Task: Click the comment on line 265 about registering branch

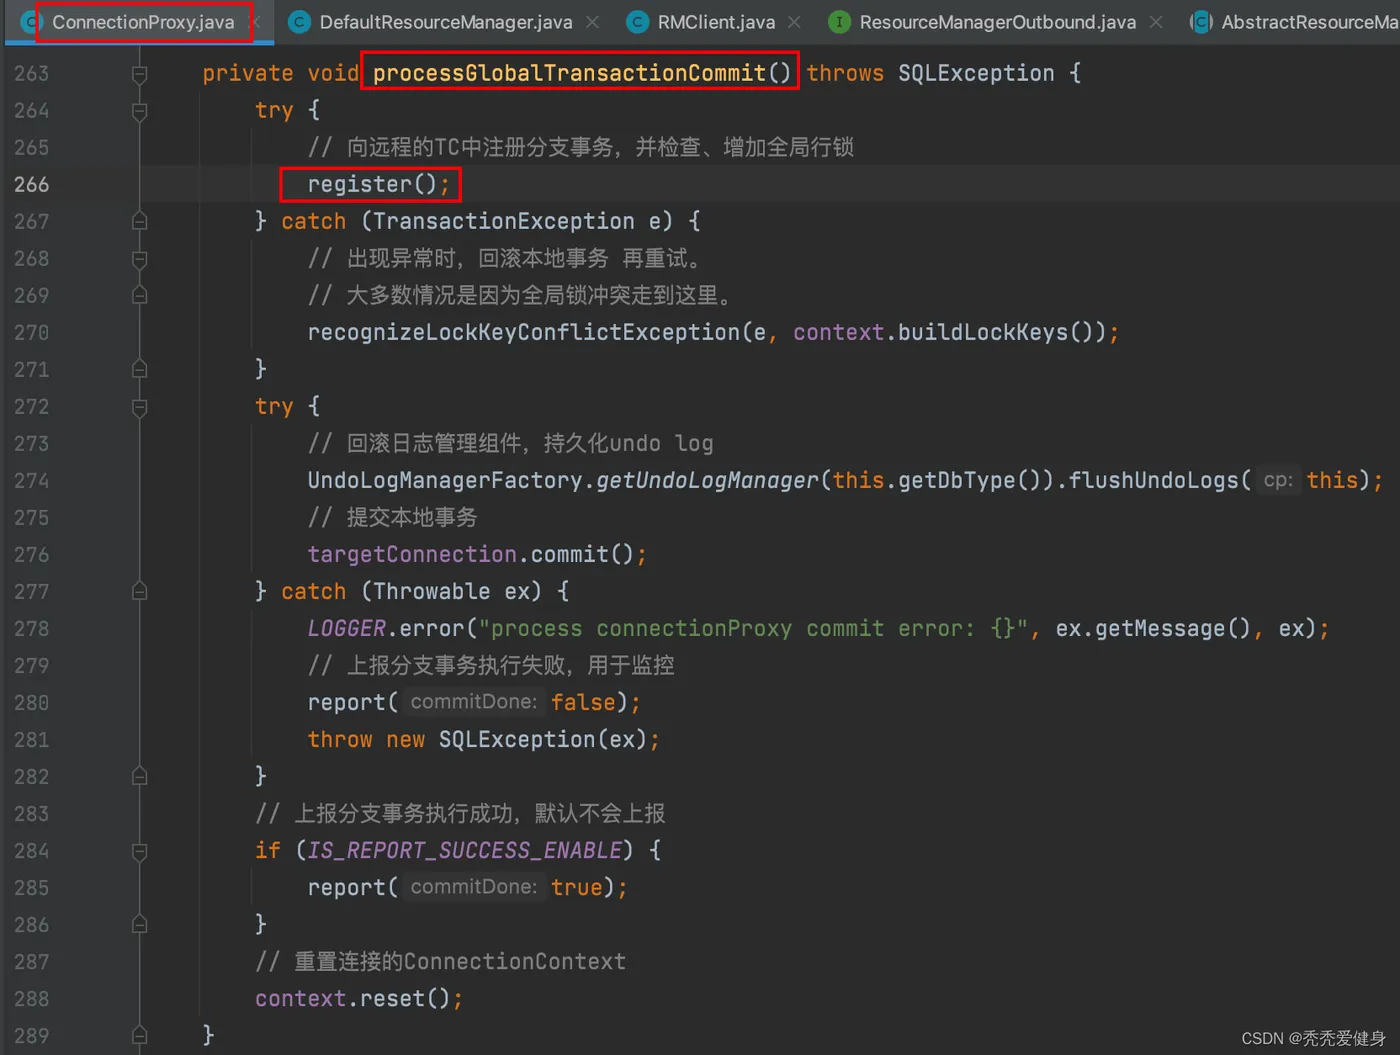Action: click(x=581, y=147)
